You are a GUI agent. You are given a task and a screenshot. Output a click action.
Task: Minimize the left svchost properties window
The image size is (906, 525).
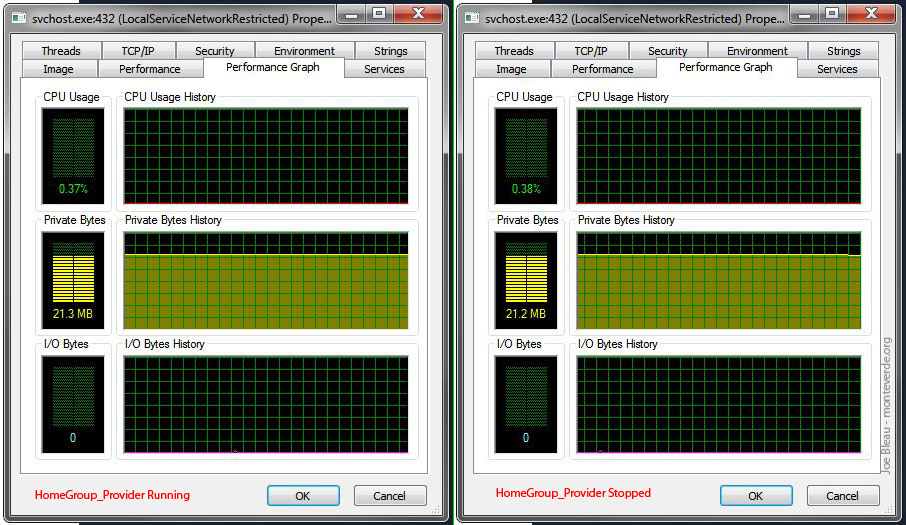(x=352, y=14)
